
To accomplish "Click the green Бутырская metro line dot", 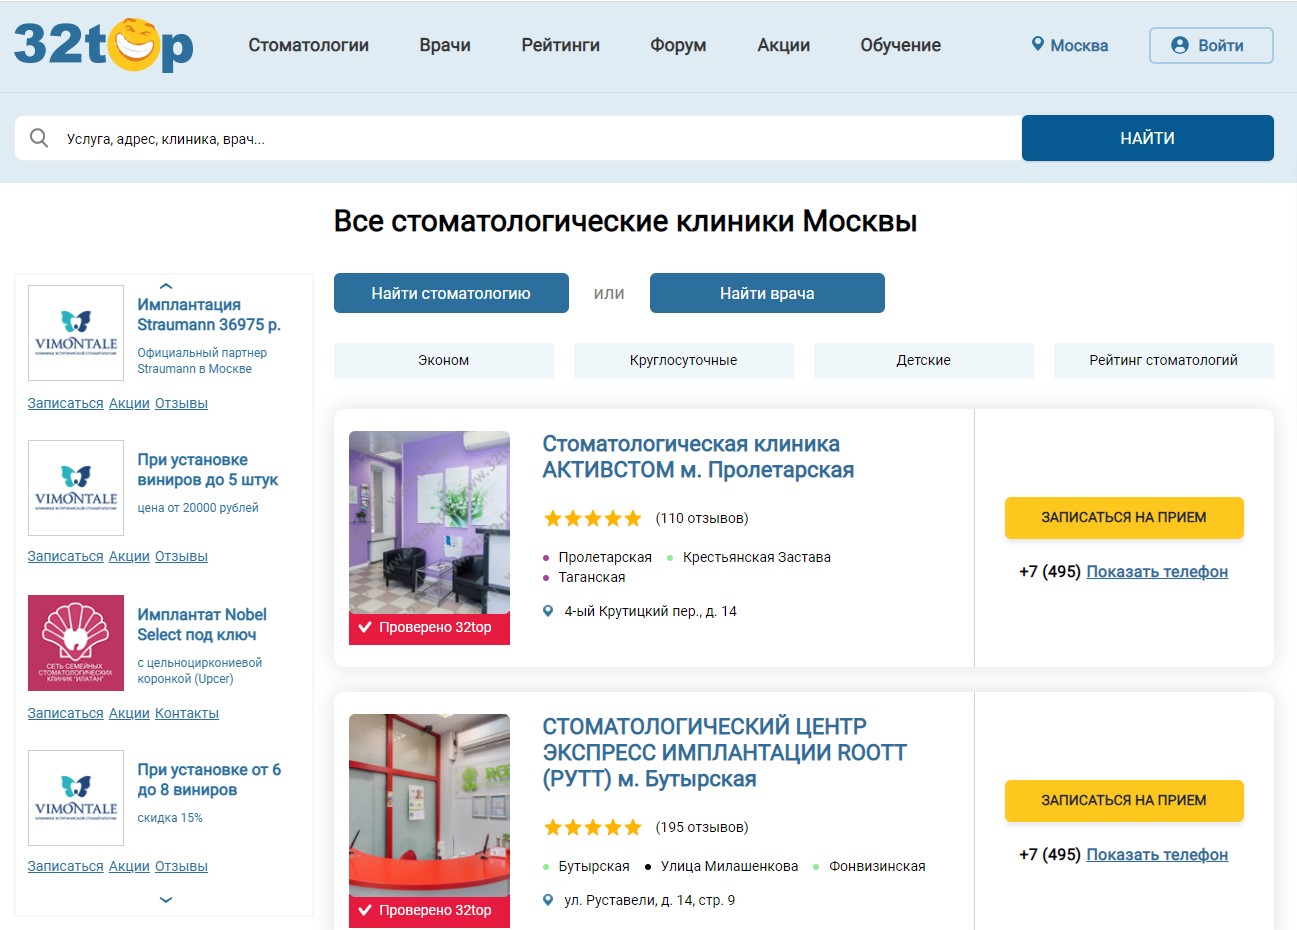I will click(548, 866).
